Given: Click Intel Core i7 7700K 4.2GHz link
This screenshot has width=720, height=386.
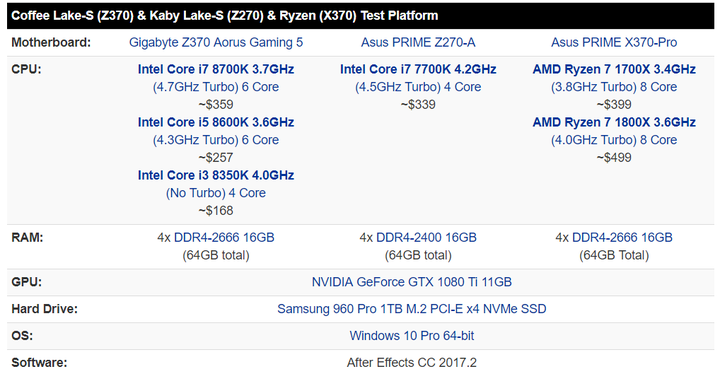Looking at the screenshot, I should click(x=418, y=69).
